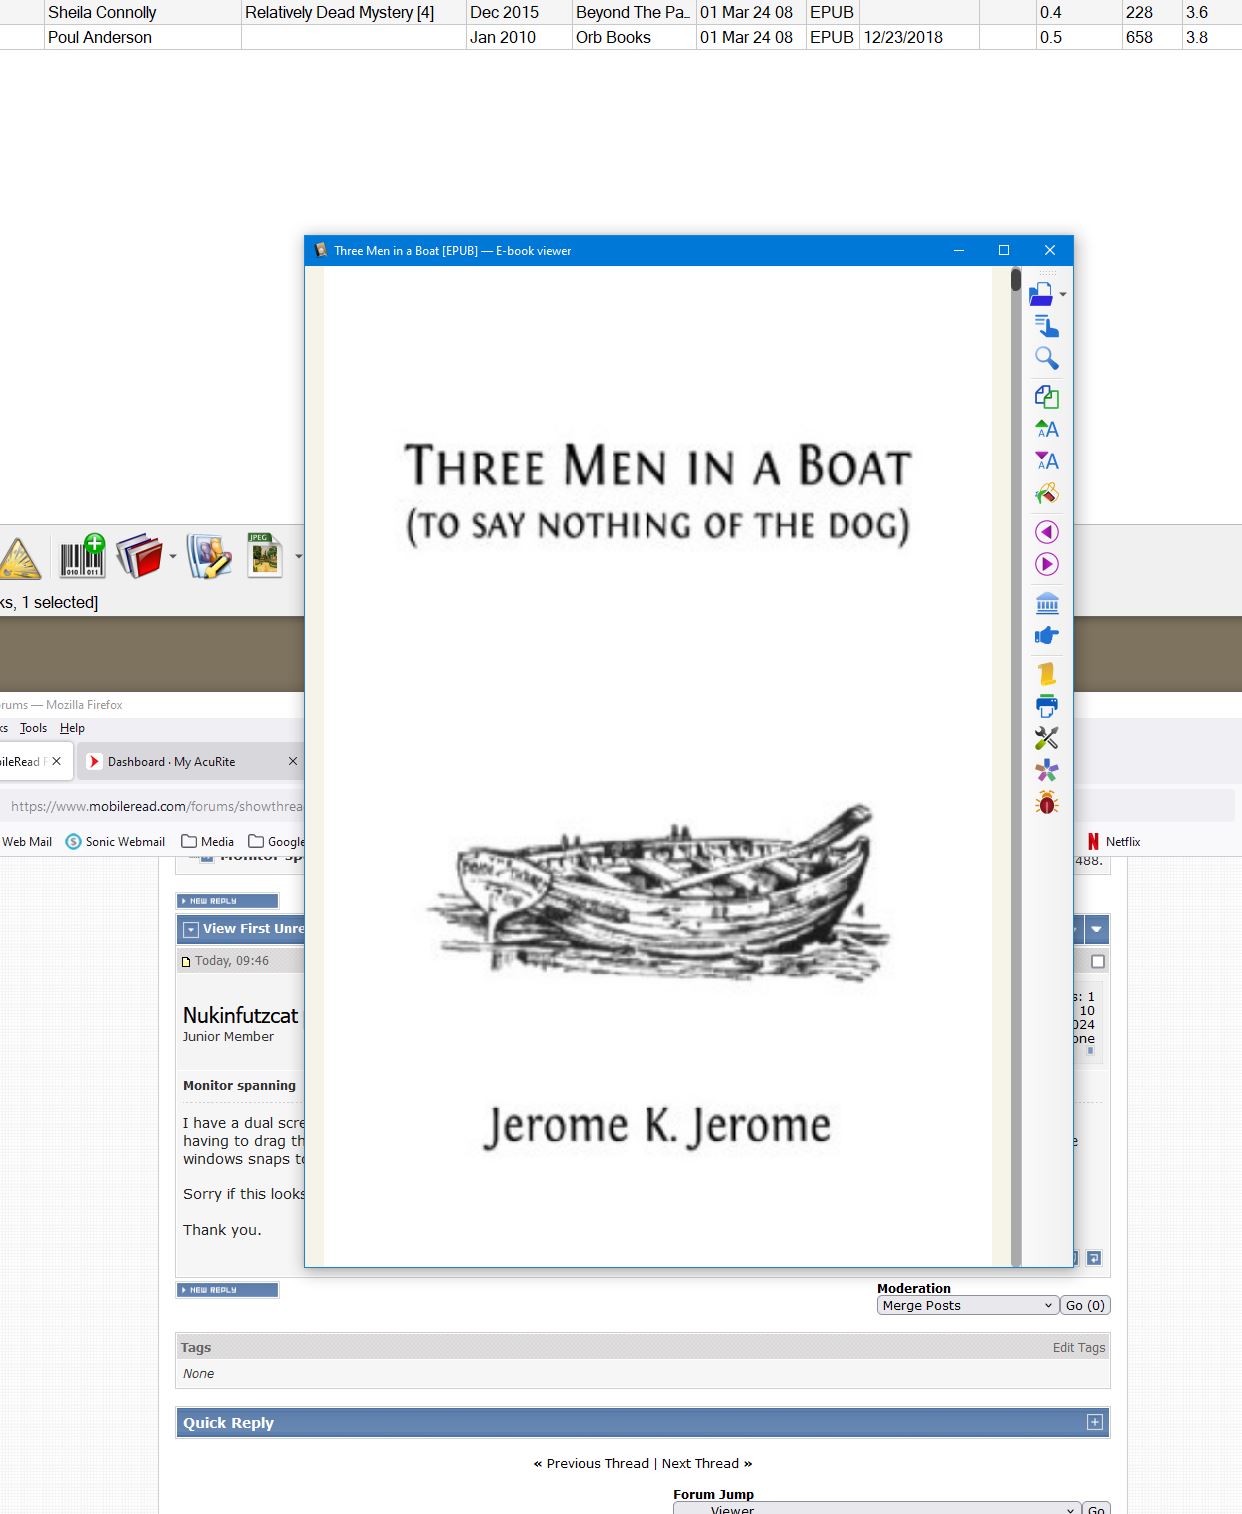1242x1514 pixels.
Task: Click the JPEG image file icon in calibre
Action: click(265, 556)
